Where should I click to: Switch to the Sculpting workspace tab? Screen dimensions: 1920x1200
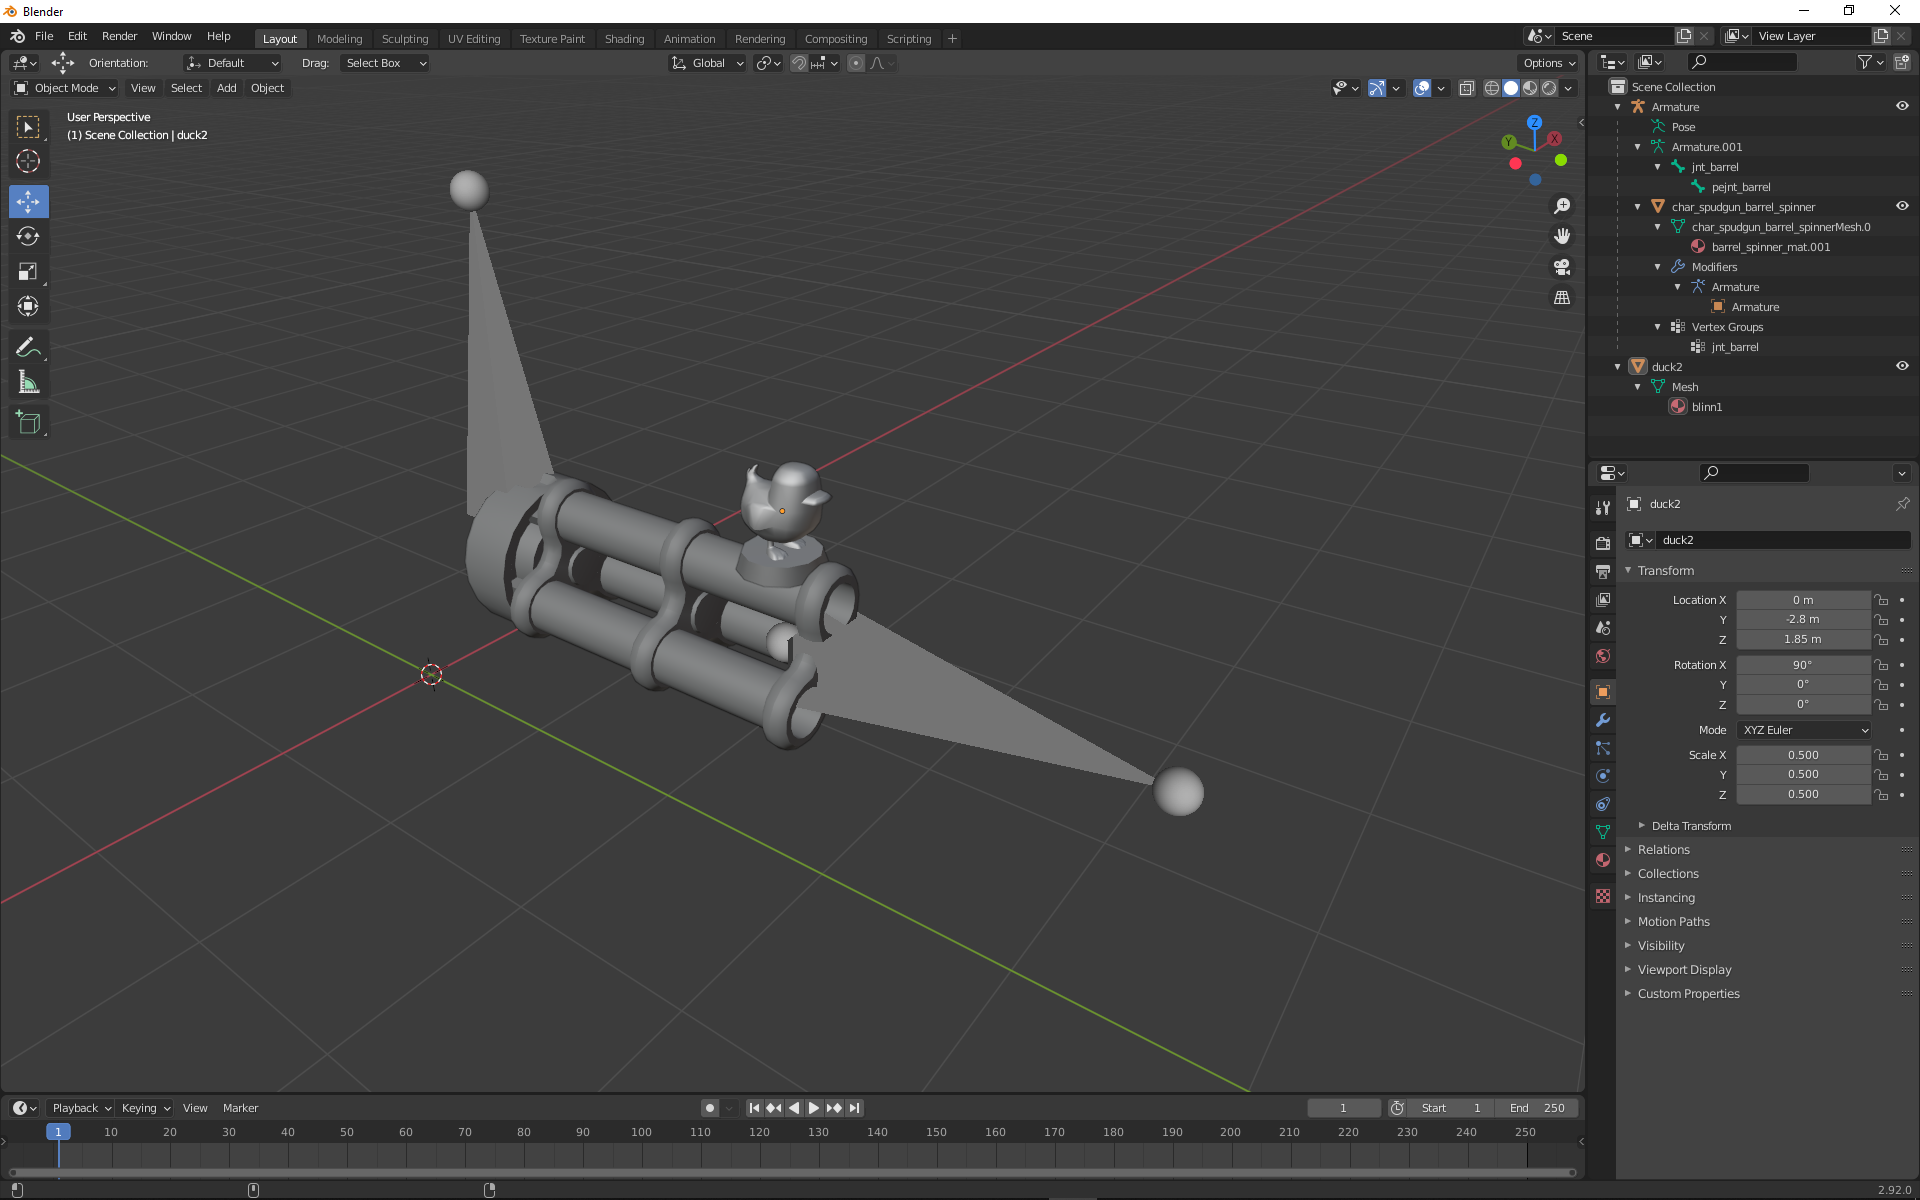pos(405,39)
